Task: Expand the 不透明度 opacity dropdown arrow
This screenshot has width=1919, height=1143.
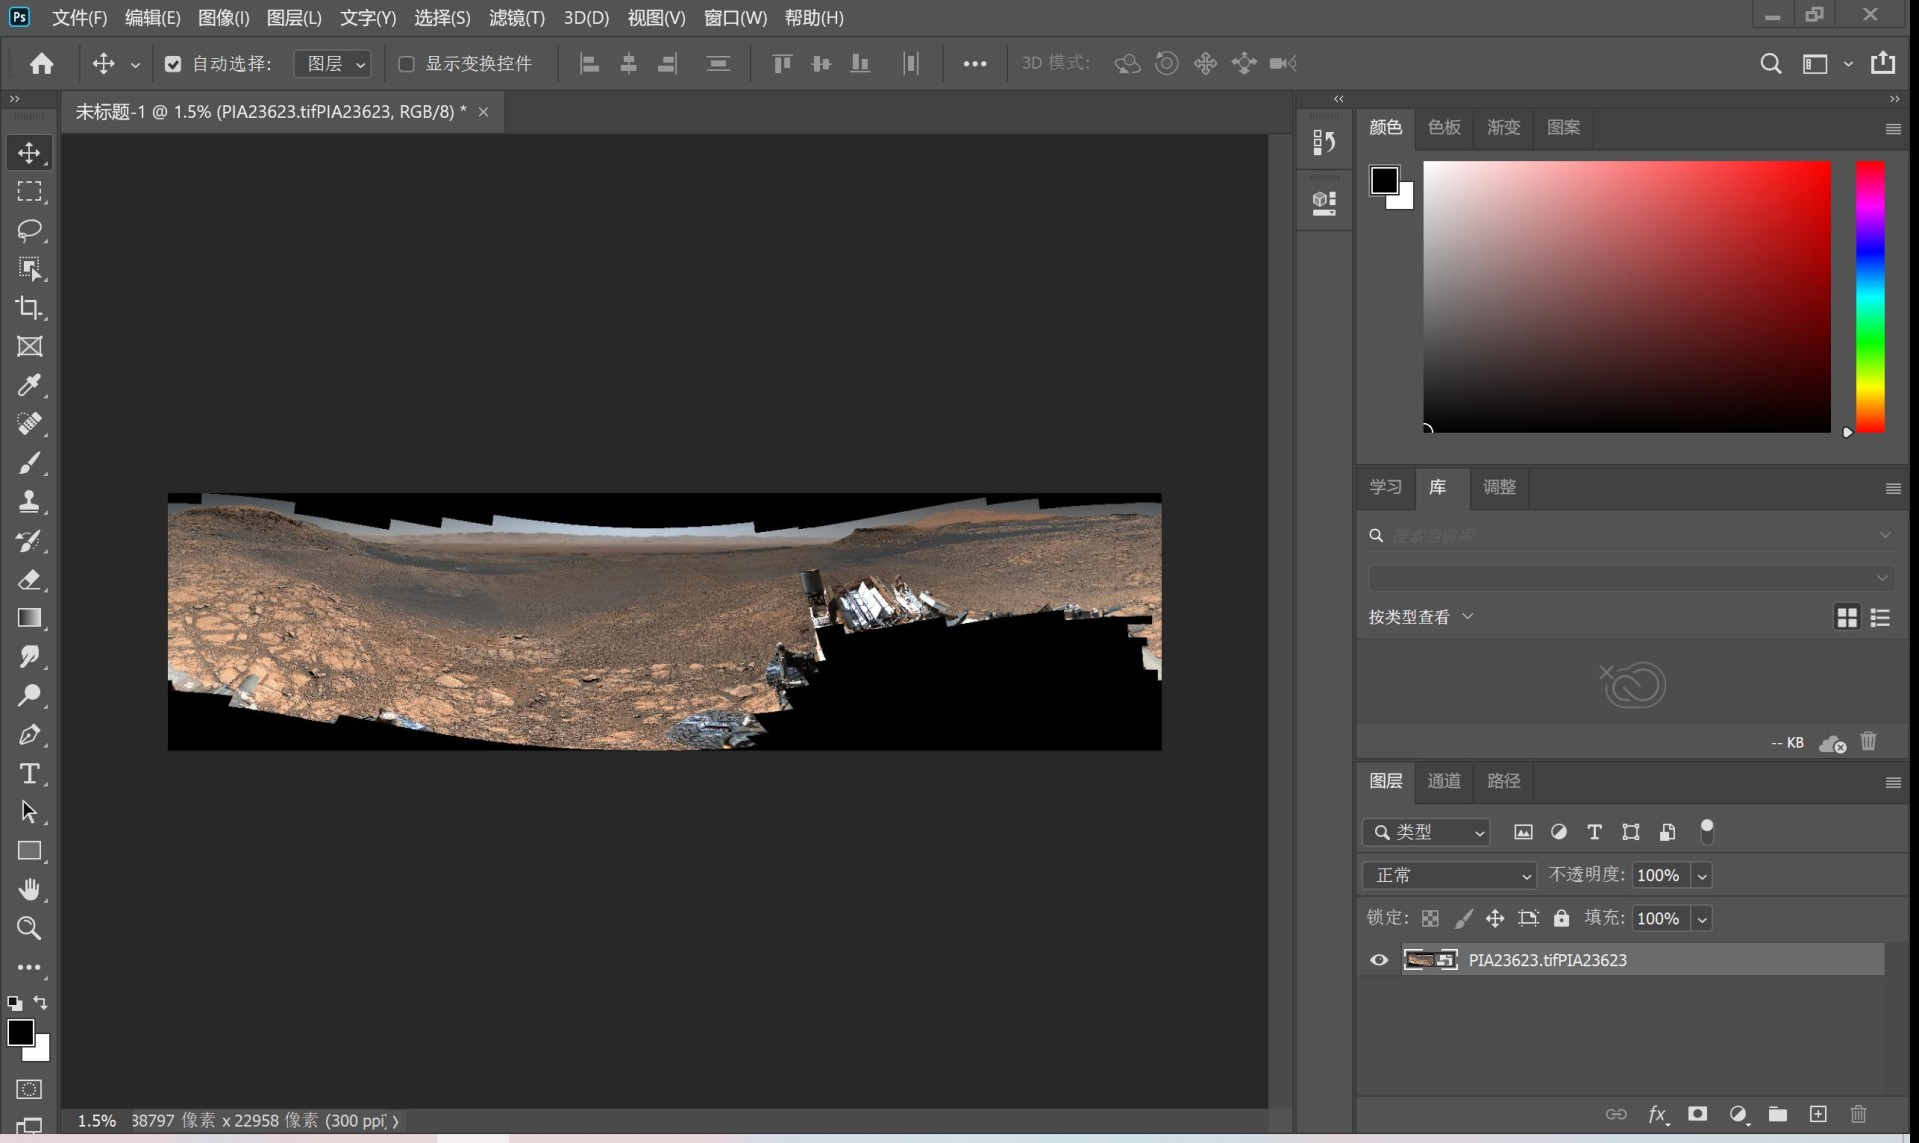Action: pos(1702,876)
